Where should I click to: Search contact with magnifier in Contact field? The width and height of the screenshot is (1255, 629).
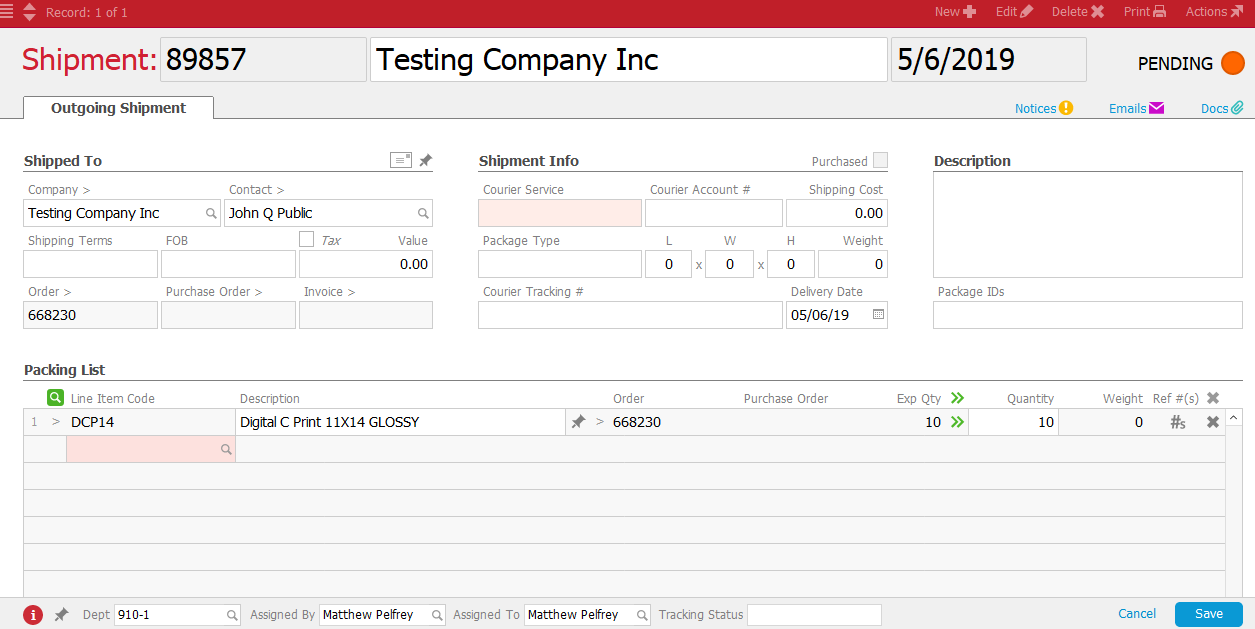click(423, 213)
